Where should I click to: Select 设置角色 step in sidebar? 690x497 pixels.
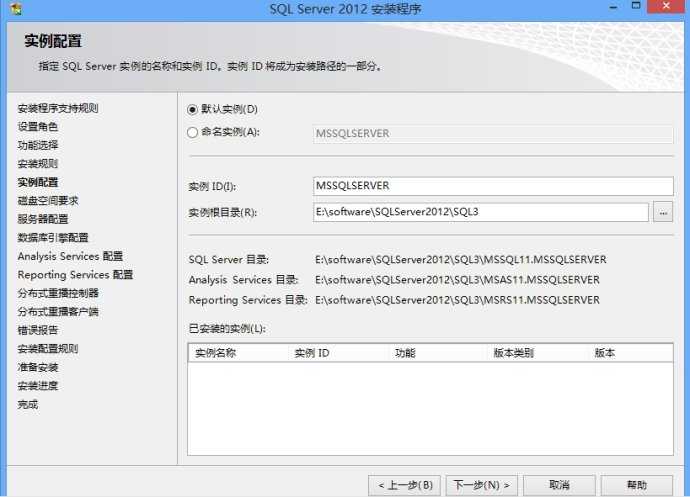click(38, 127)
